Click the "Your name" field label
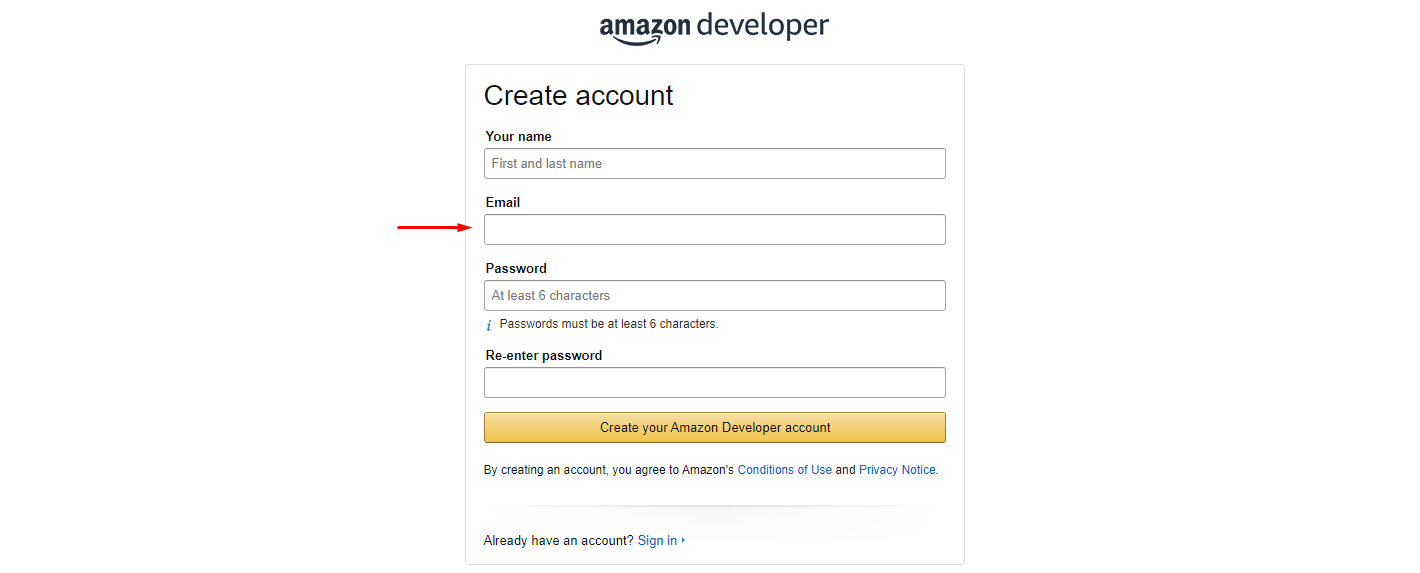This screenshot has width=1420, height=573. [518, 137]
